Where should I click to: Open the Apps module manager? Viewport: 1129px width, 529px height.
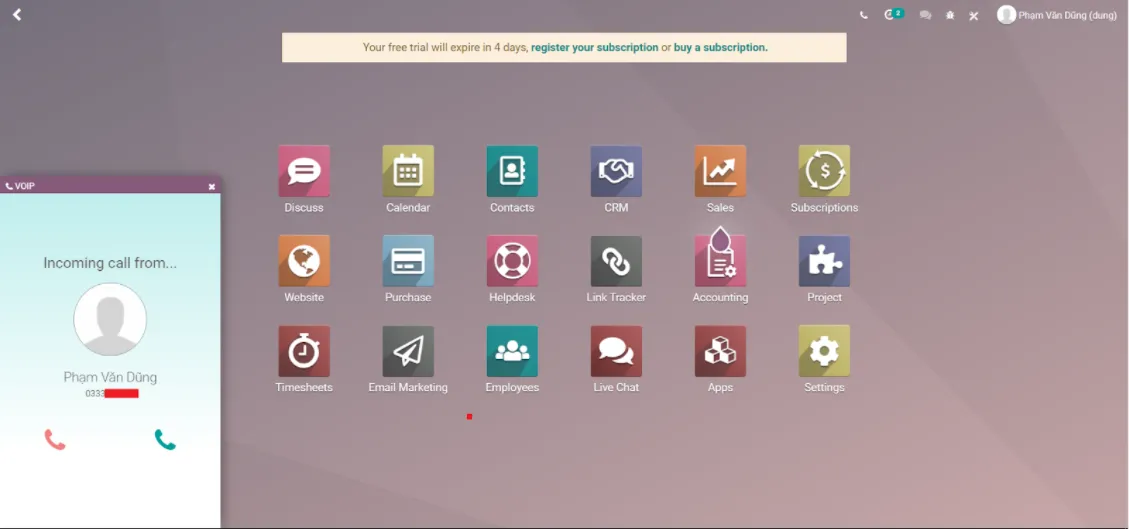(720, 351)
